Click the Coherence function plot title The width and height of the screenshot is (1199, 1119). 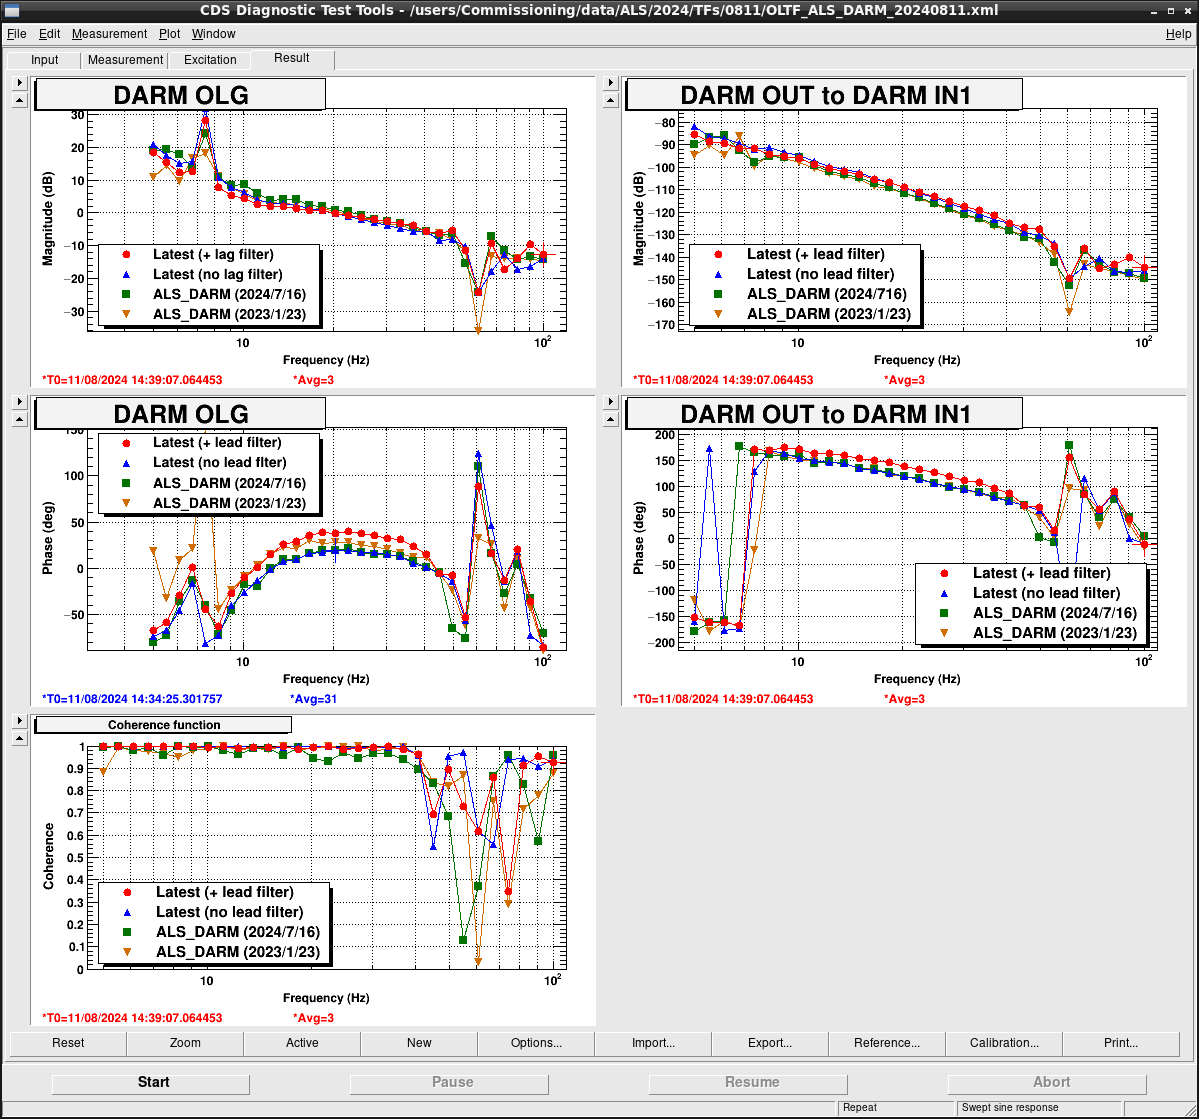click(164, 725)
